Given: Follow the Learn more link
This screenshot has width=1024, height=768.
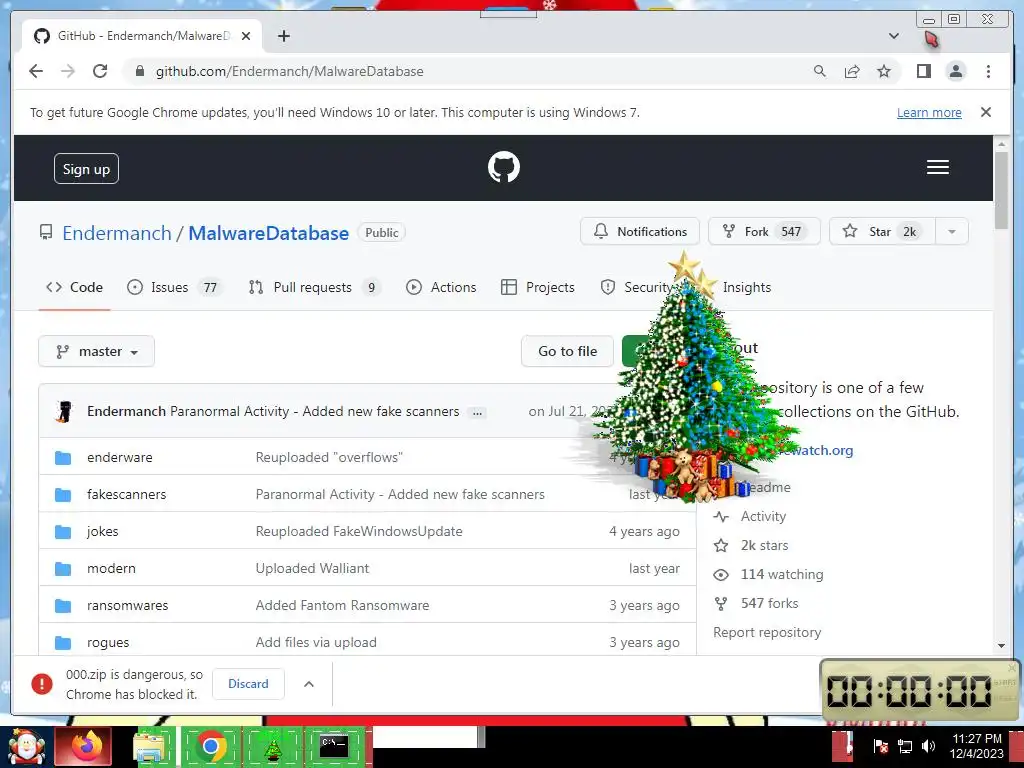Looking at the screenshot, I should (x=929, y=112).
